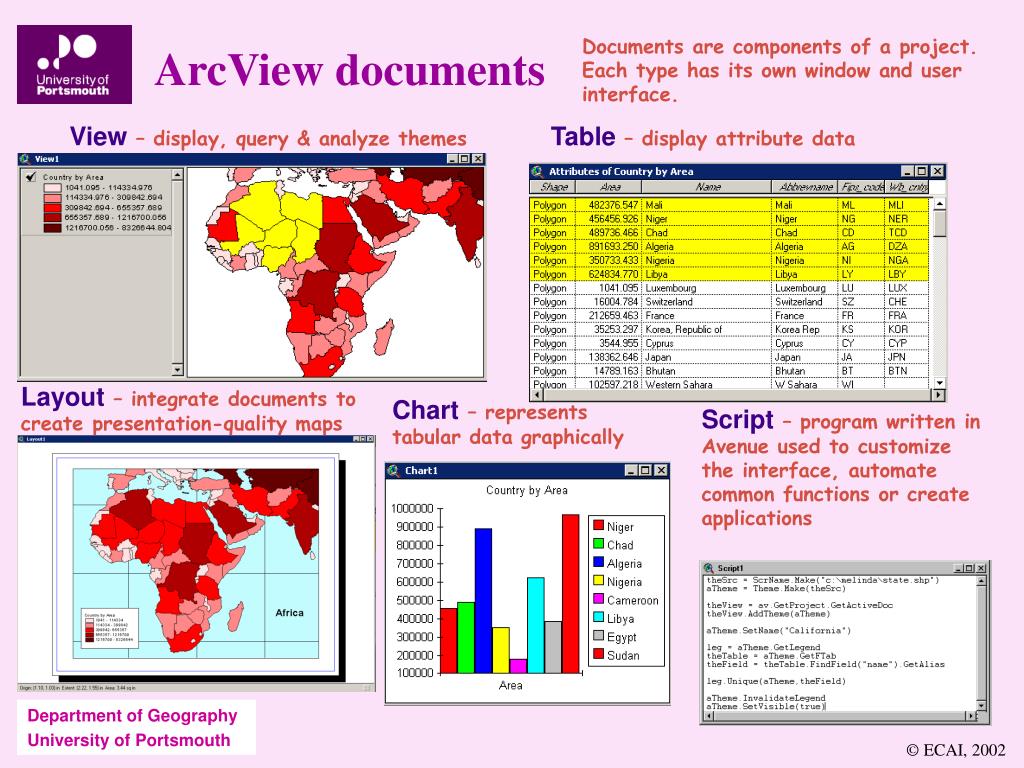Click the Area axis label below chart

tap(510, 685)
